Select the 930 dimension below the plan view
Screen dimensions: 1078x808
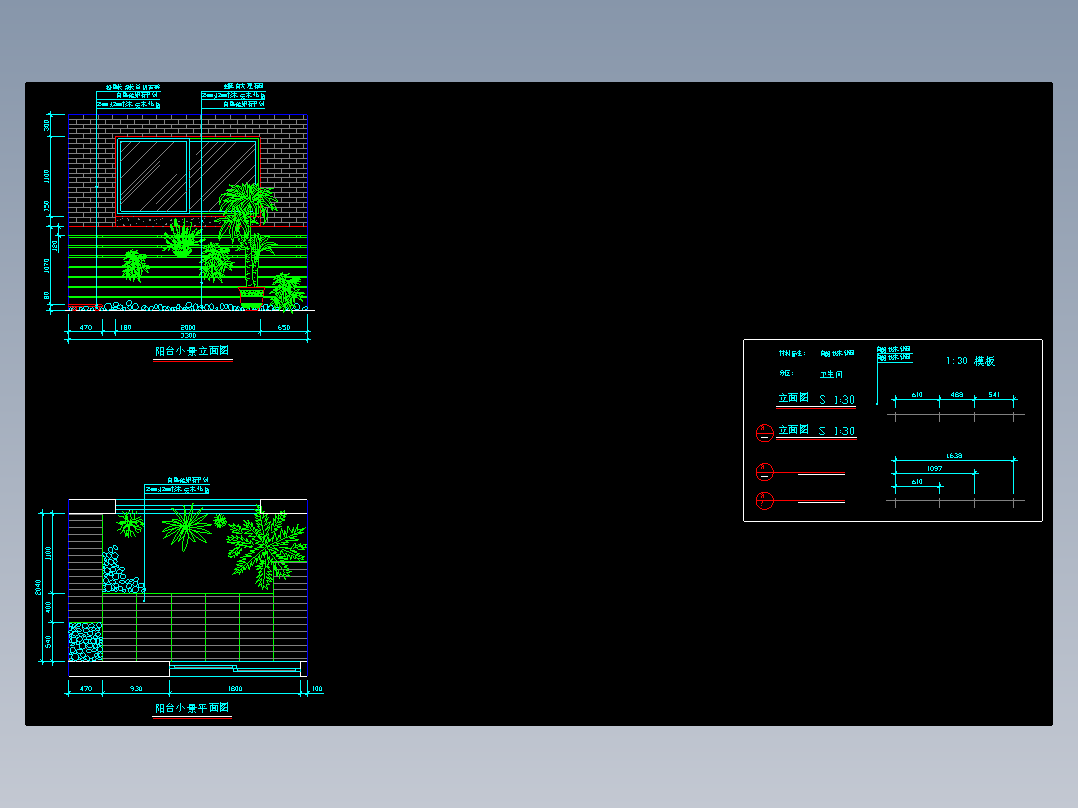(x=136, y=688)
